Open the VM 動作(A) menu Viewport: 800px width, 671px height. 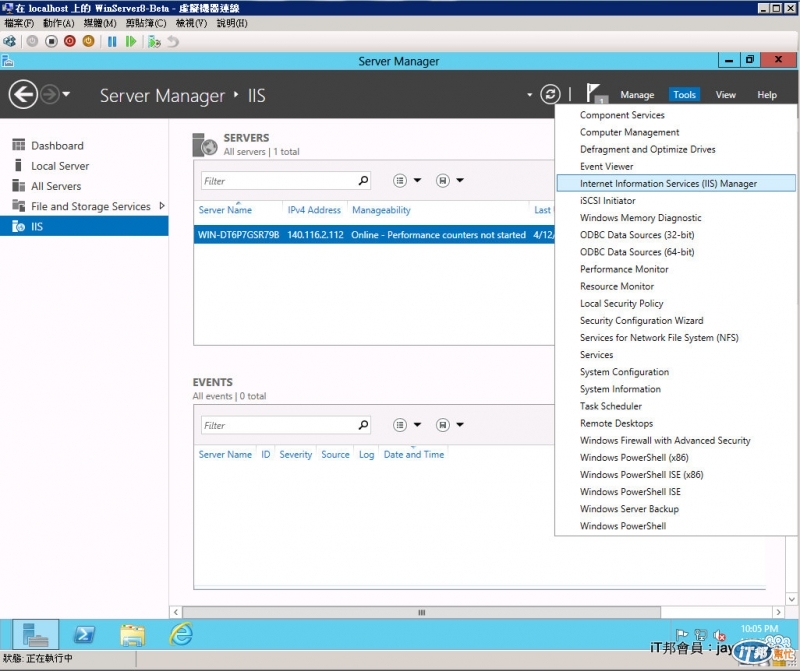click(58, 23)
